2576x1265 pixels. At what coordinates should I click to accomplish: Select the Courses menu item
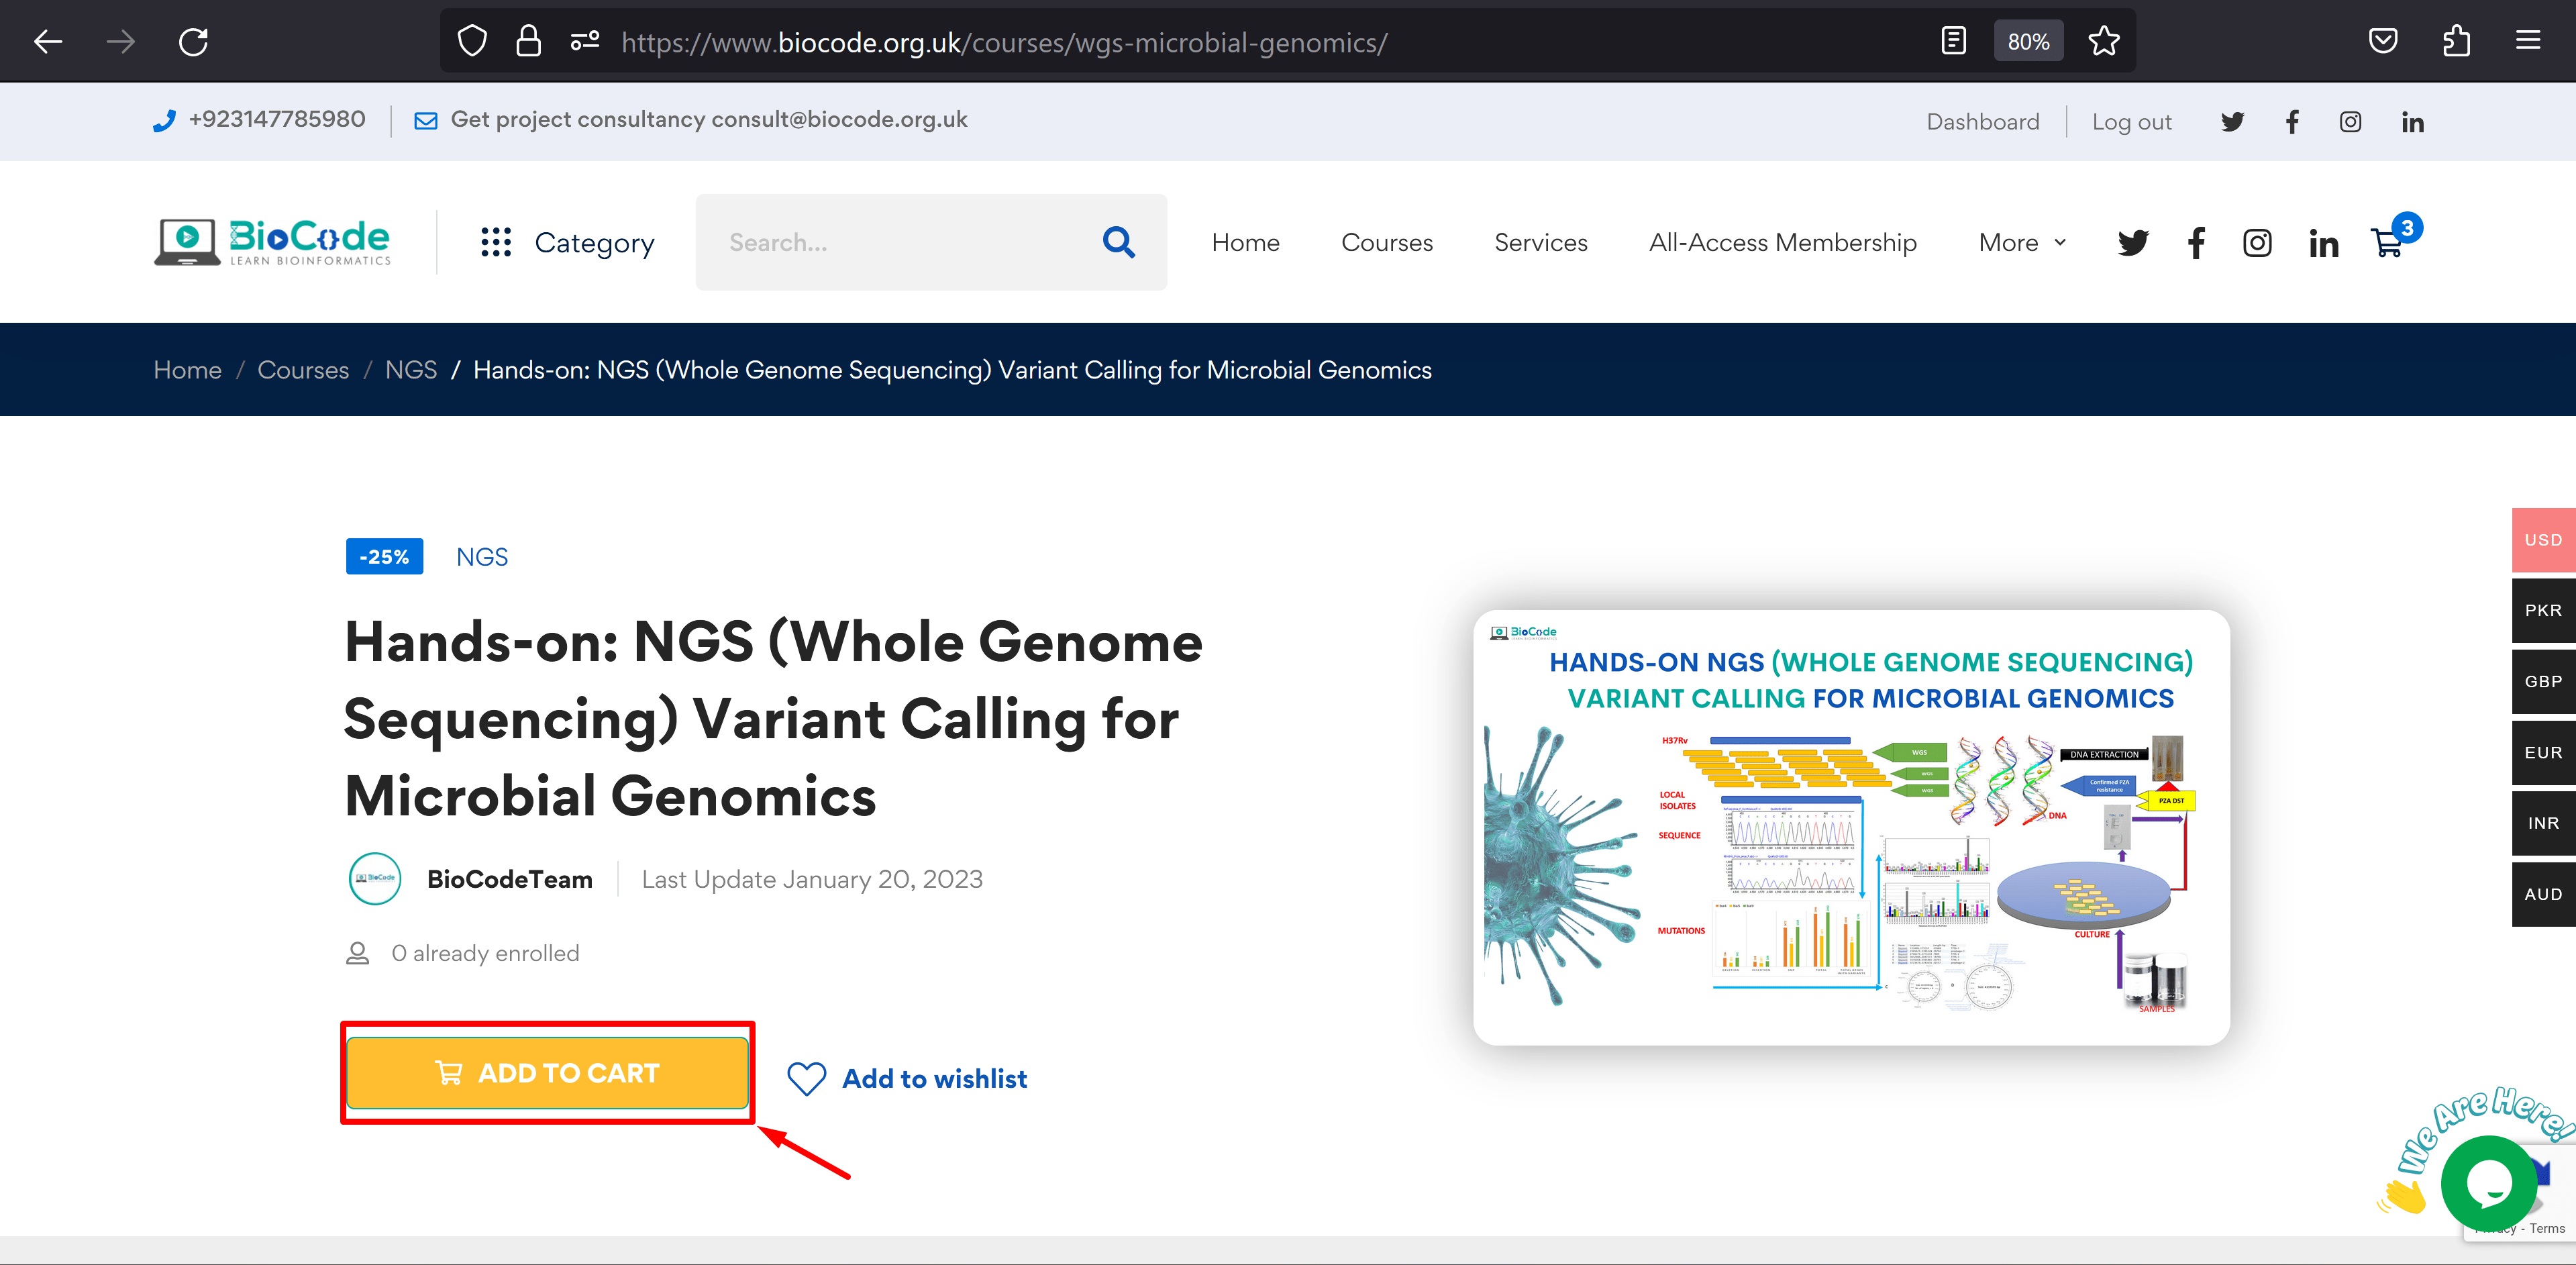pos(1386,242)
